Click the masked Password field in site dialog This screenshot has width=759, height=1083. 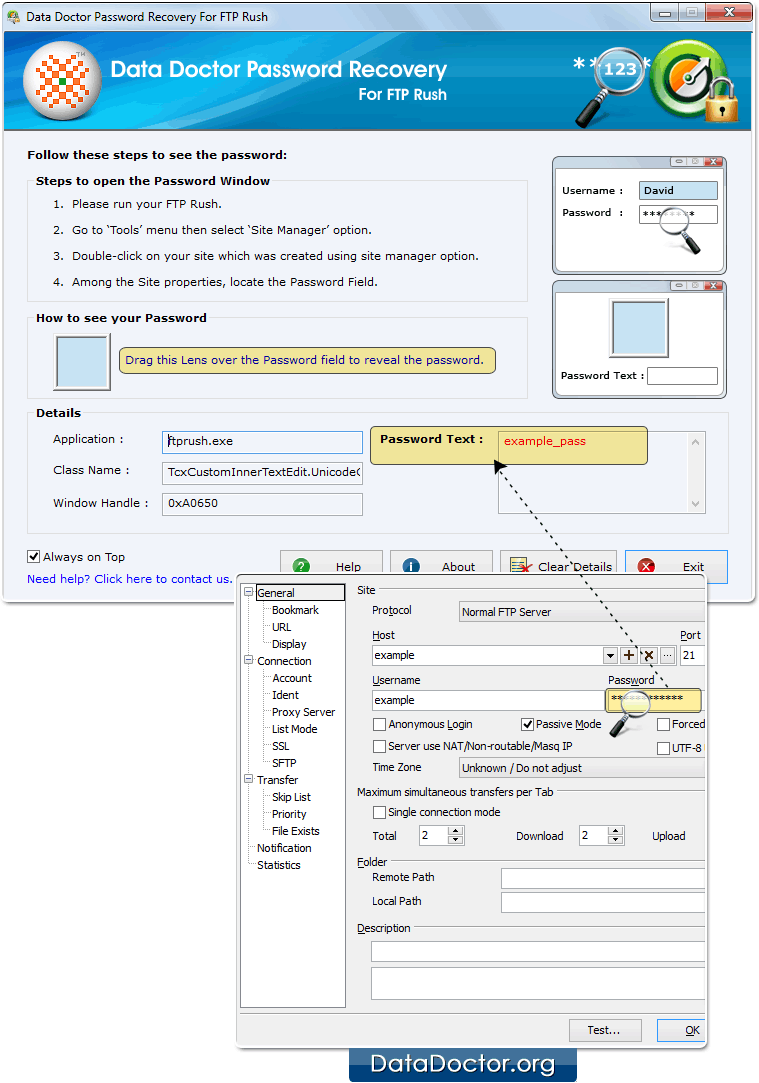653,700
